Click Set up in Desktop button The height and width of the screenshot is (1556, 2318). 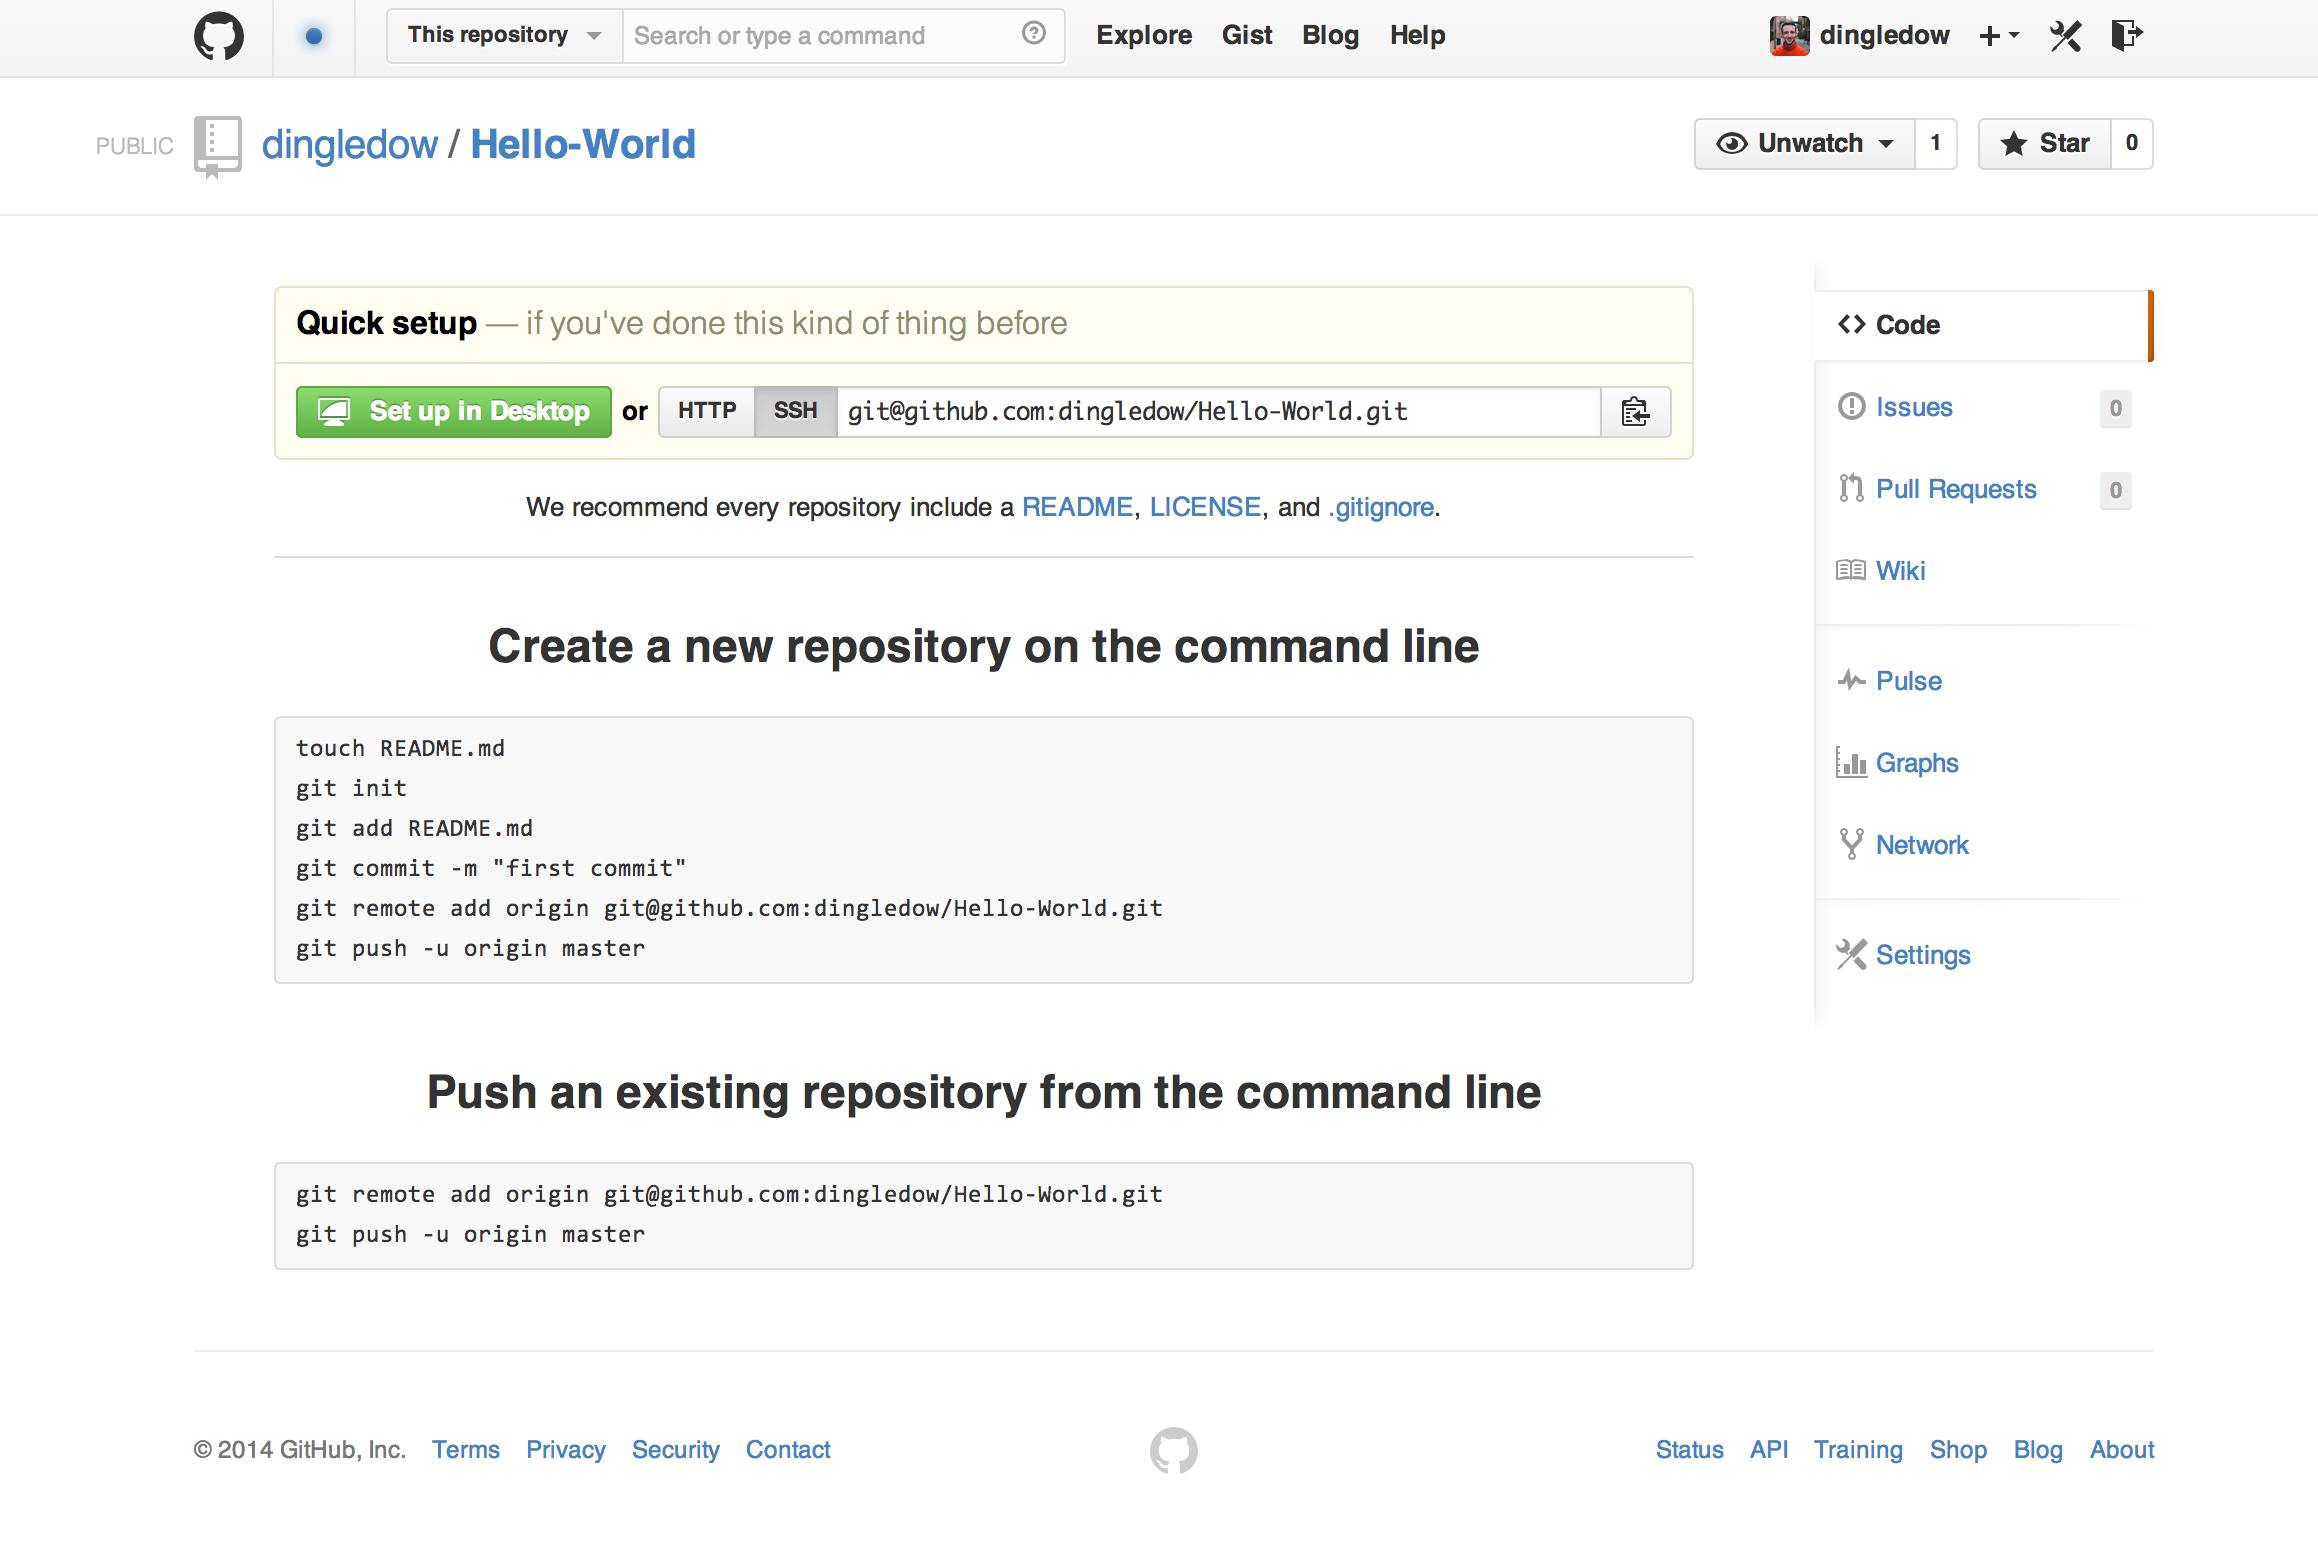(x=453, y=411)
